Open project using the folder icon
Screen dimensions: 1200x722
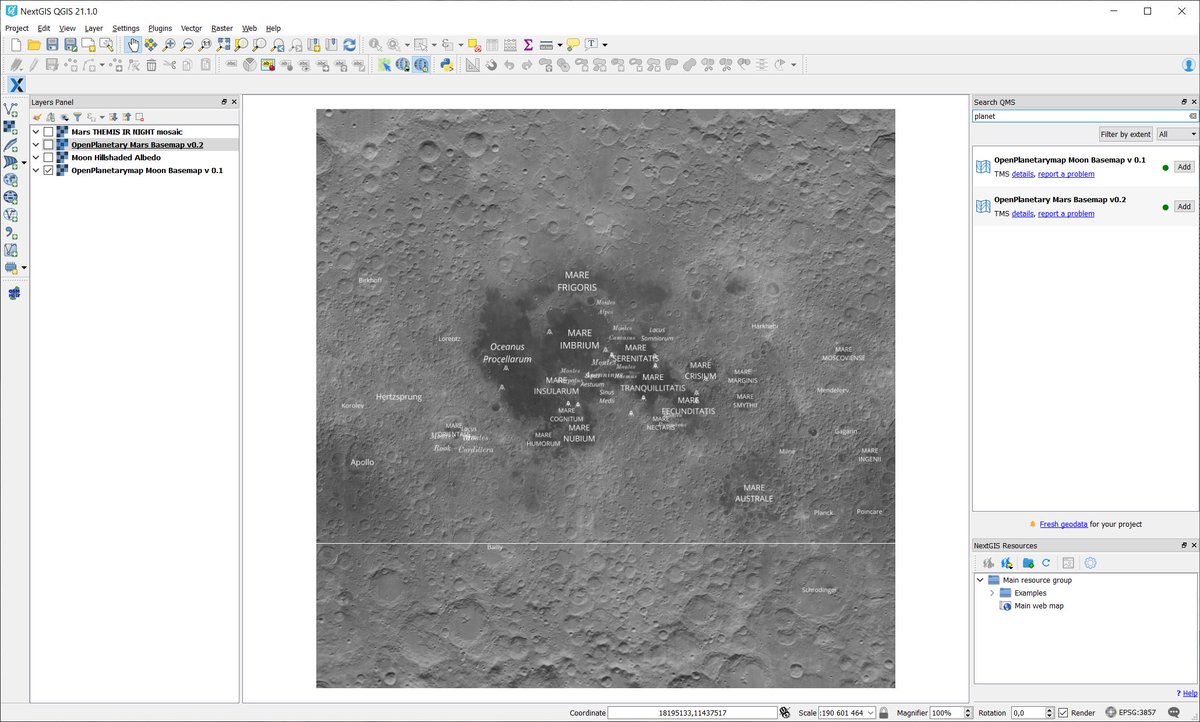coord(33,45)
